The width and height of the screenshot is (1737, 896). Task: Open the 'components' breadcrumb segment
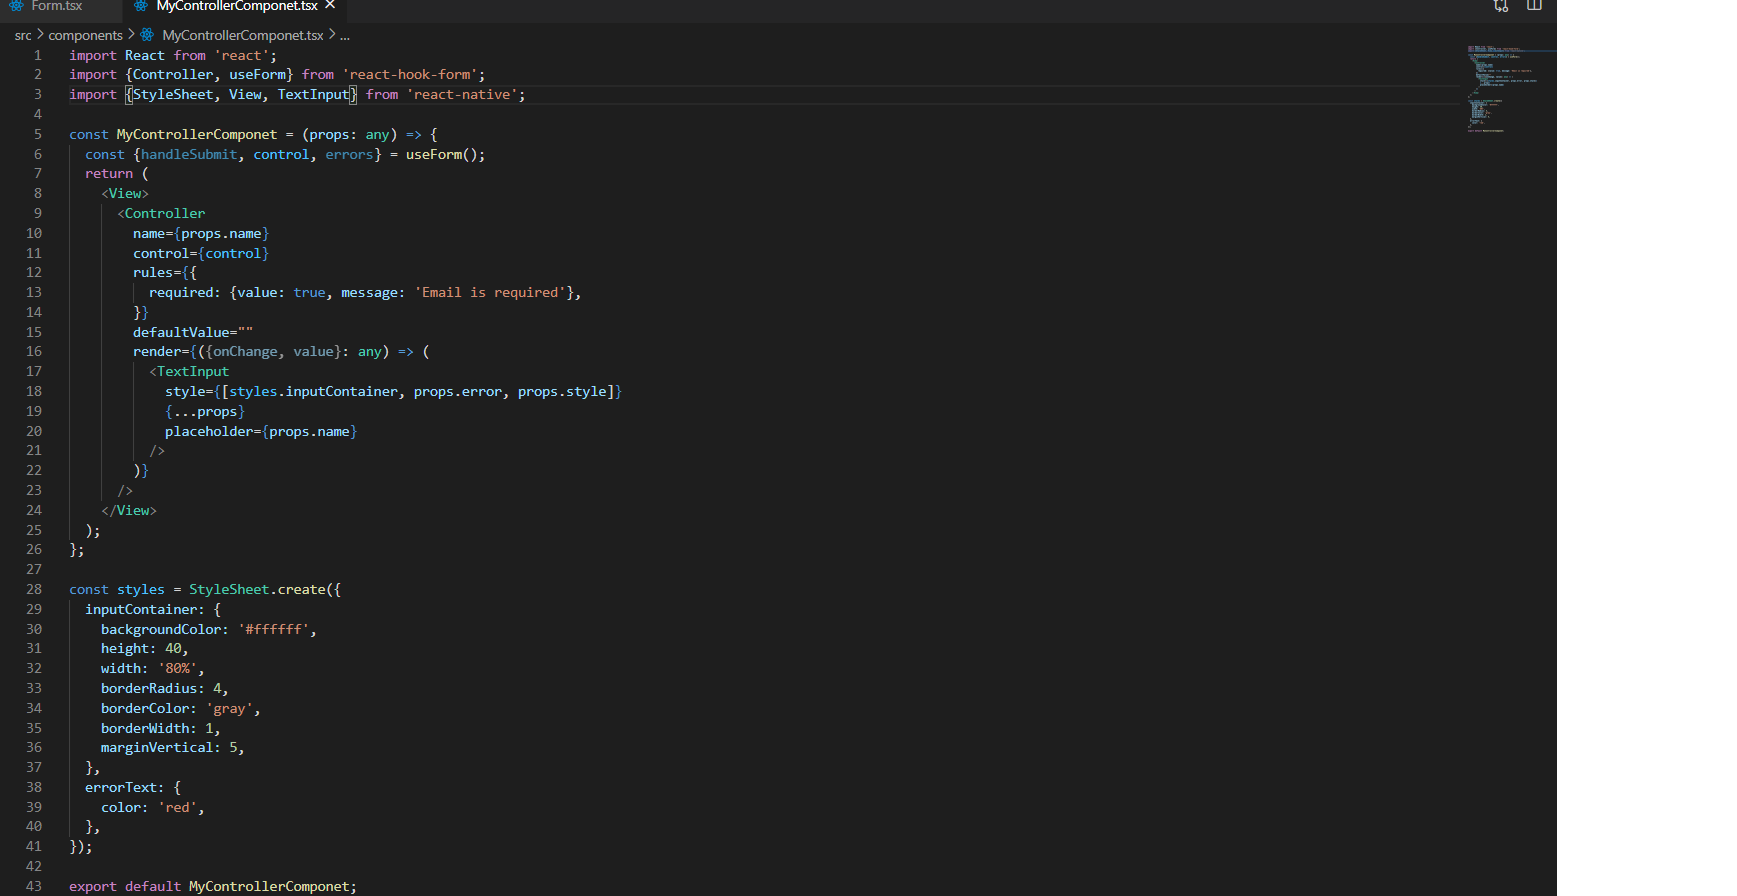click(85, 35)
